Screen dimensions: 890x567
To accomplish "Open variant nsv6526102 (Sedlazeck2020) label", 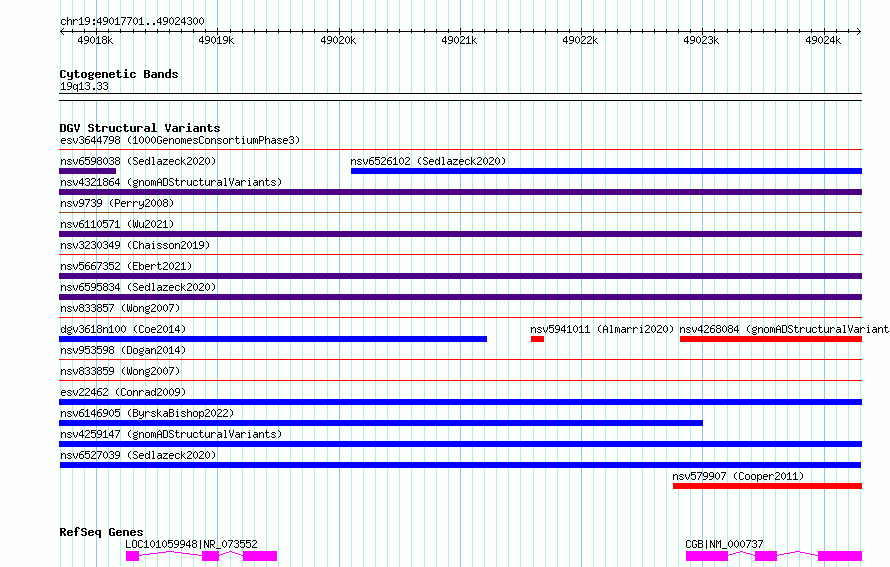I will coord(428,161).
